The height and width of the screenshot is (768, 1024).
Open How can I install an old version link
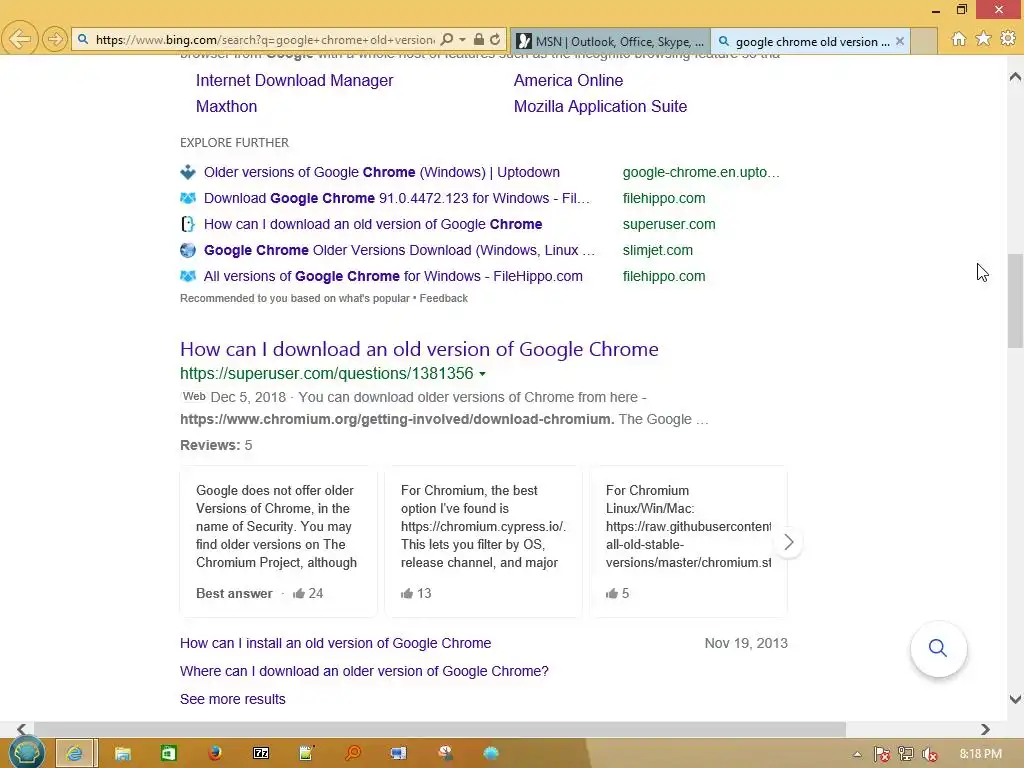pos(336,643)
